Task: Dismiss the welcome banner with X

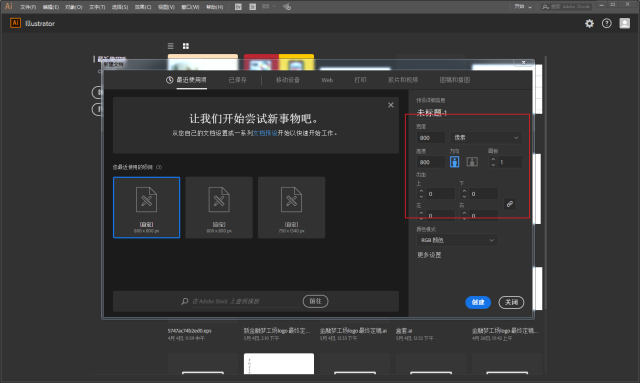Action: point(391,105)
